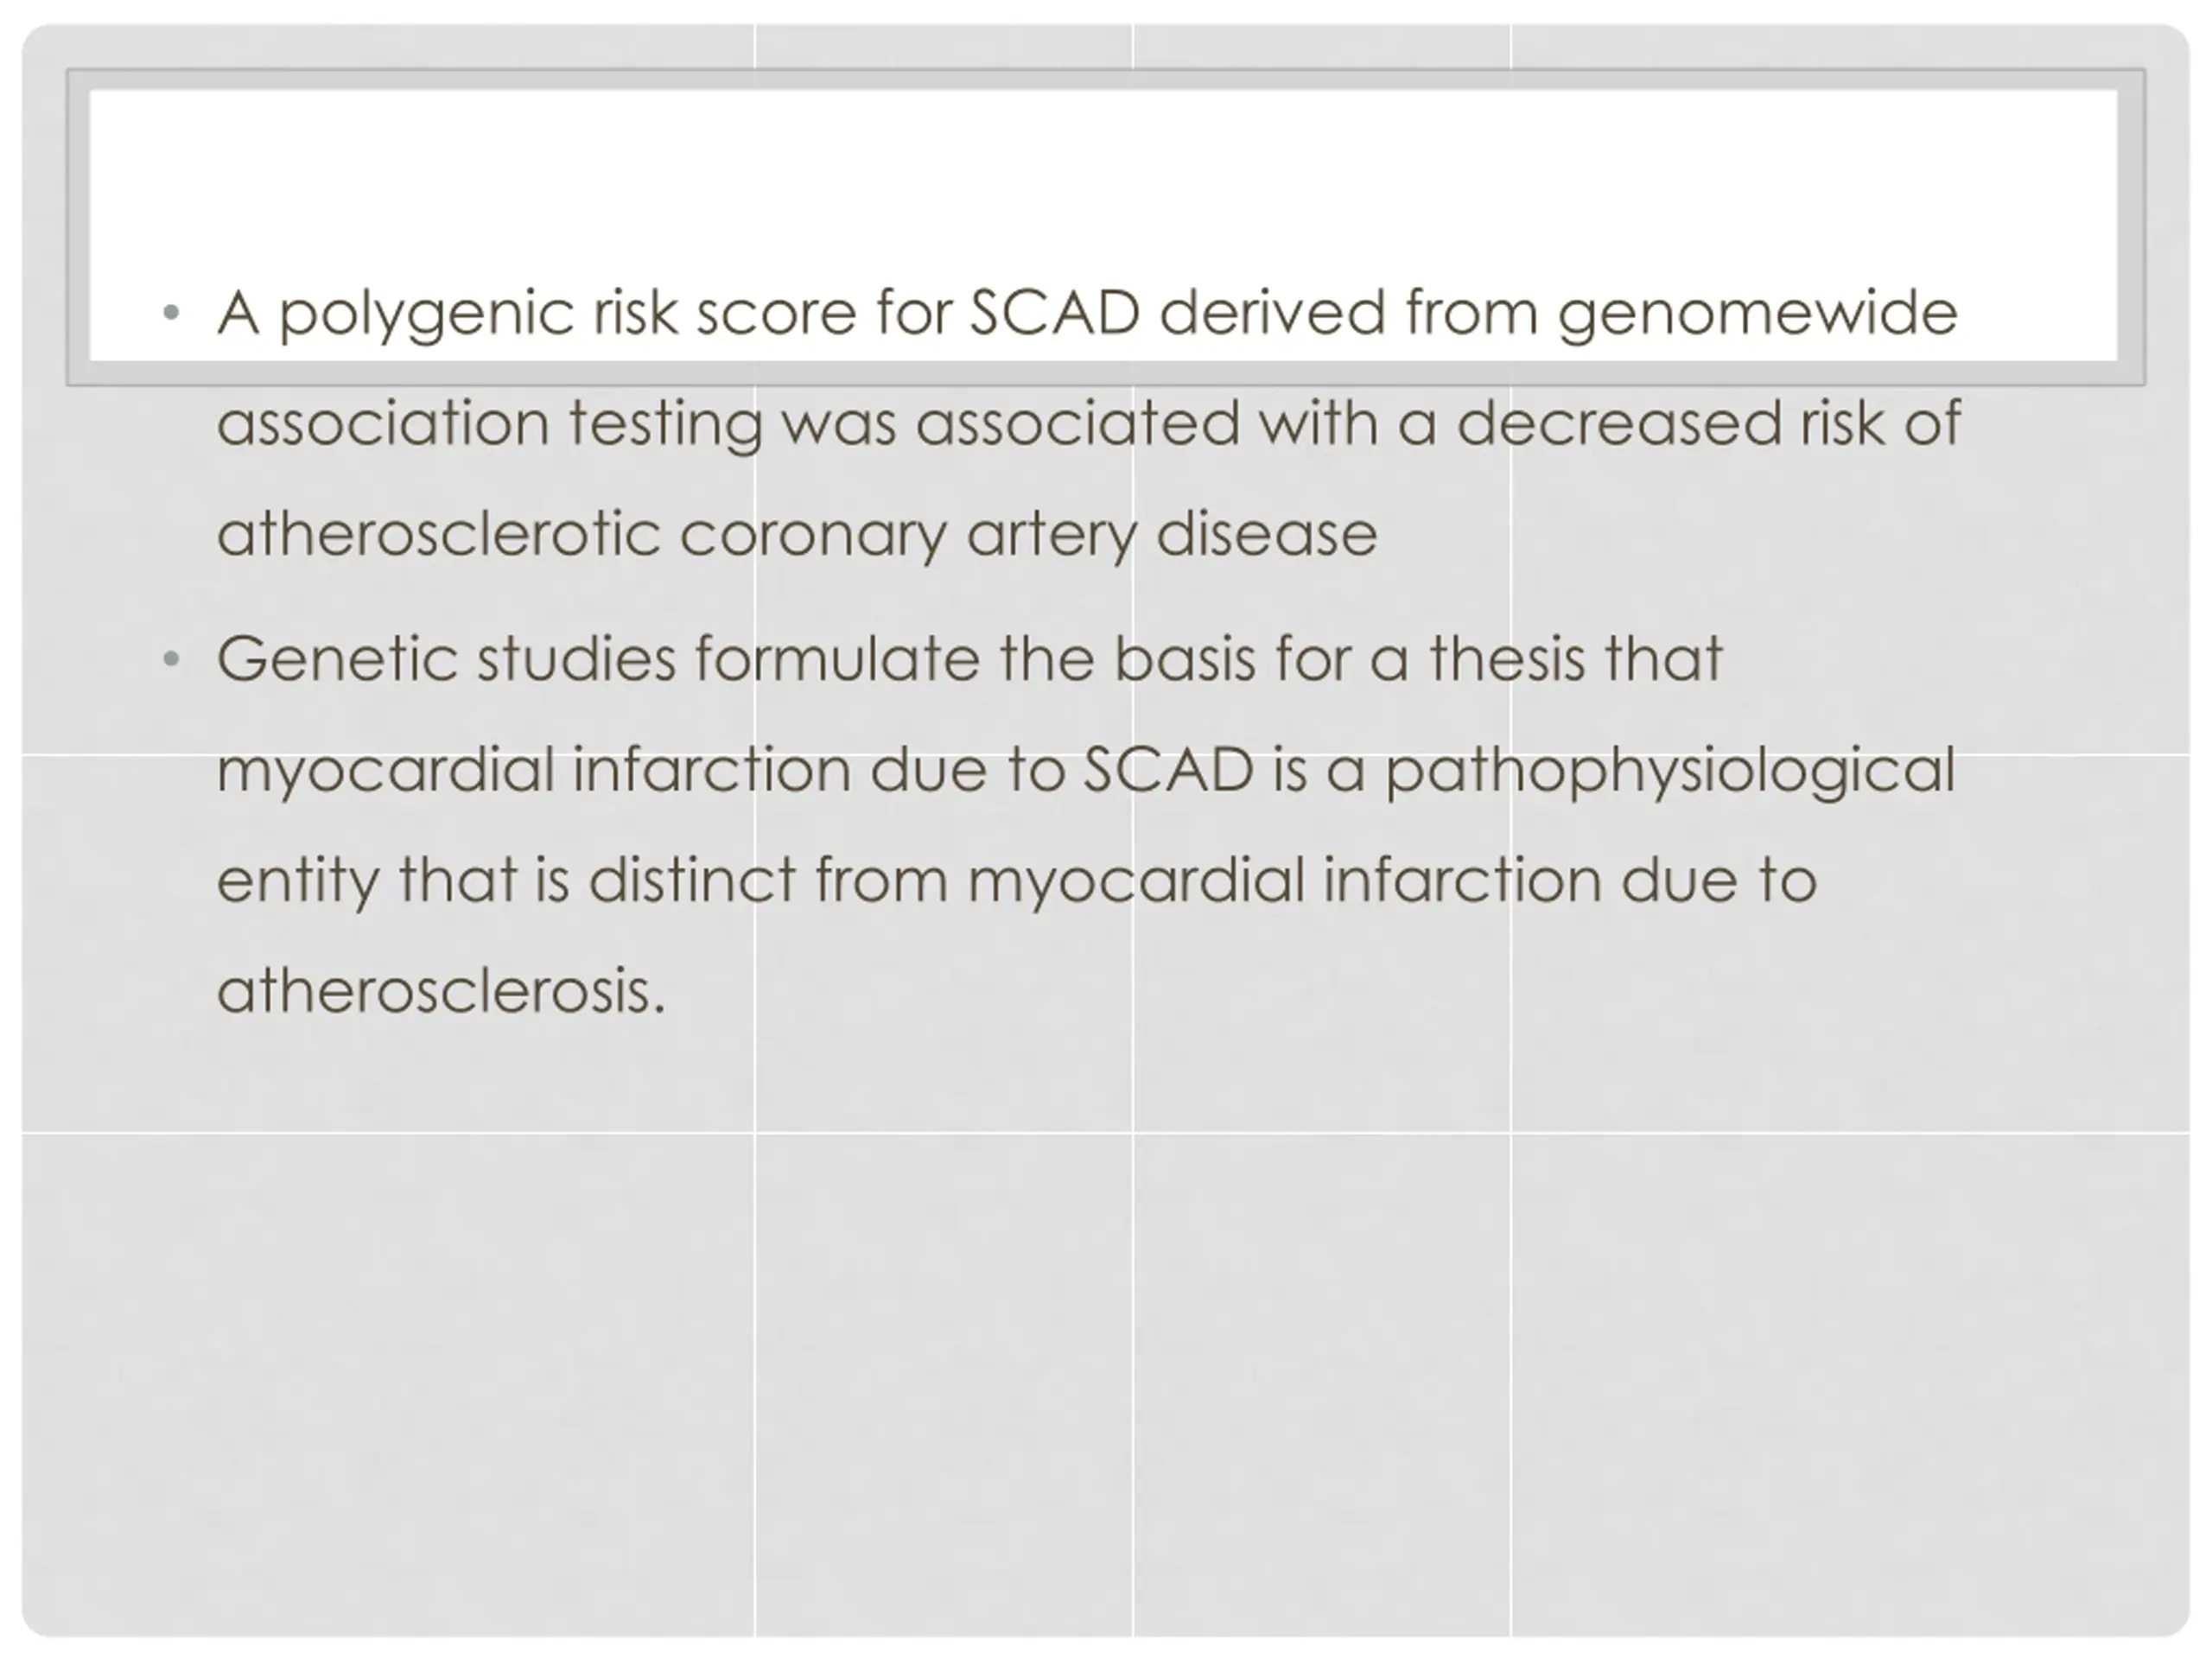
Task: Click the word 'Genetic' in second bullet
Action: tap(337, 659)
